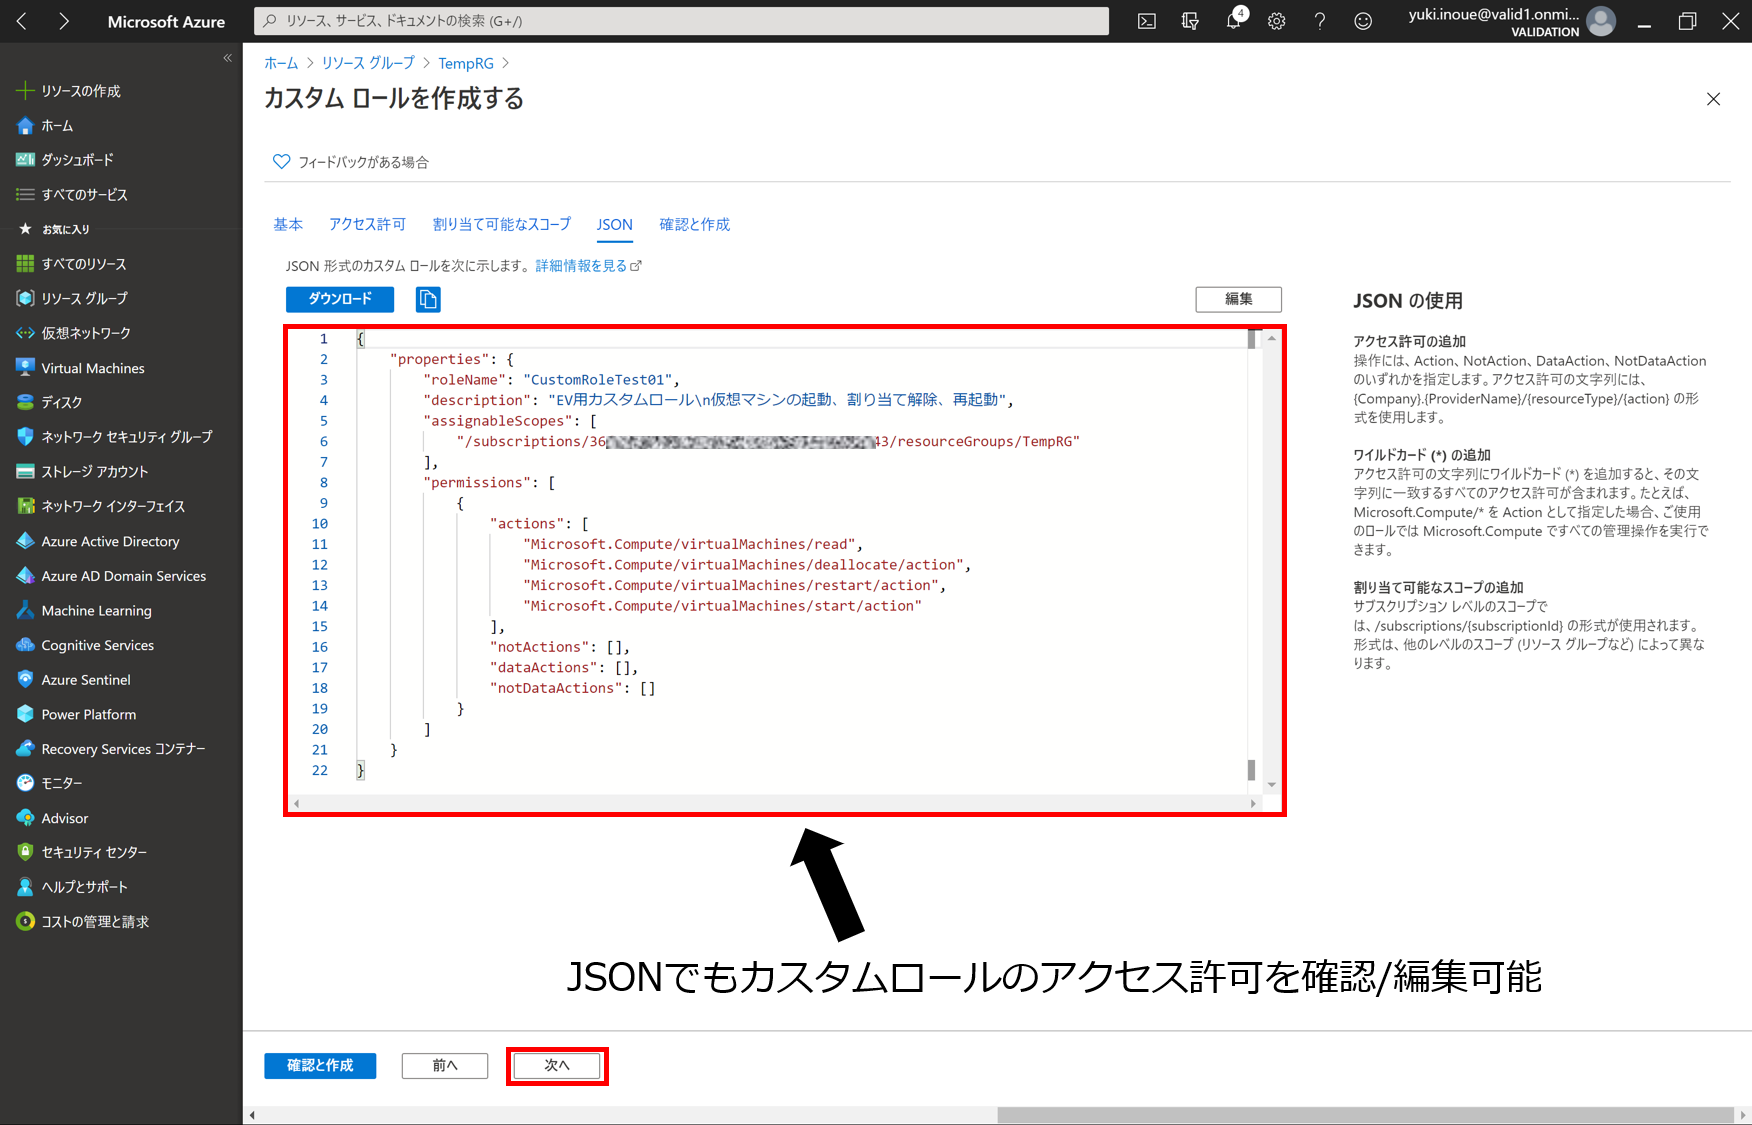Image resolution: width=1752 pixels, height=1125 pixels.
Task: Go back with the left arrow
Action: click(22, 21)
